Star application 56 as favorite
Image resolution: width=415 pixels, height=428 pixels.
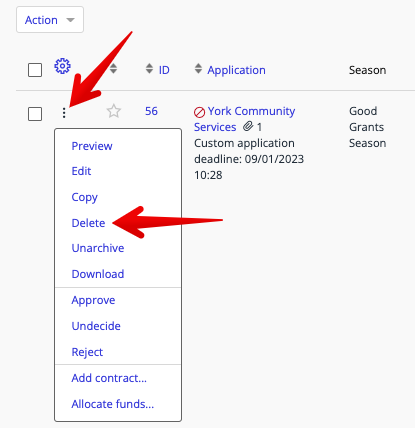click(x=114, y=111)
